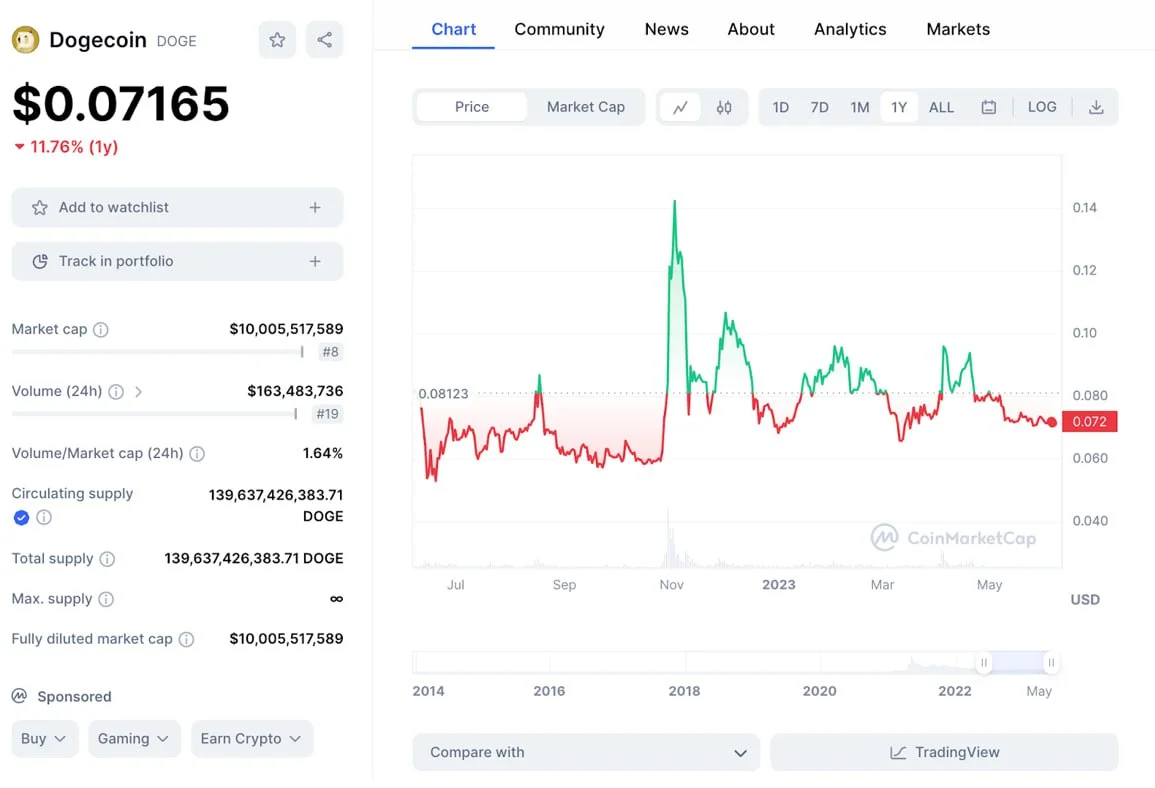Click market cap value $10,005,517,589

286,329
